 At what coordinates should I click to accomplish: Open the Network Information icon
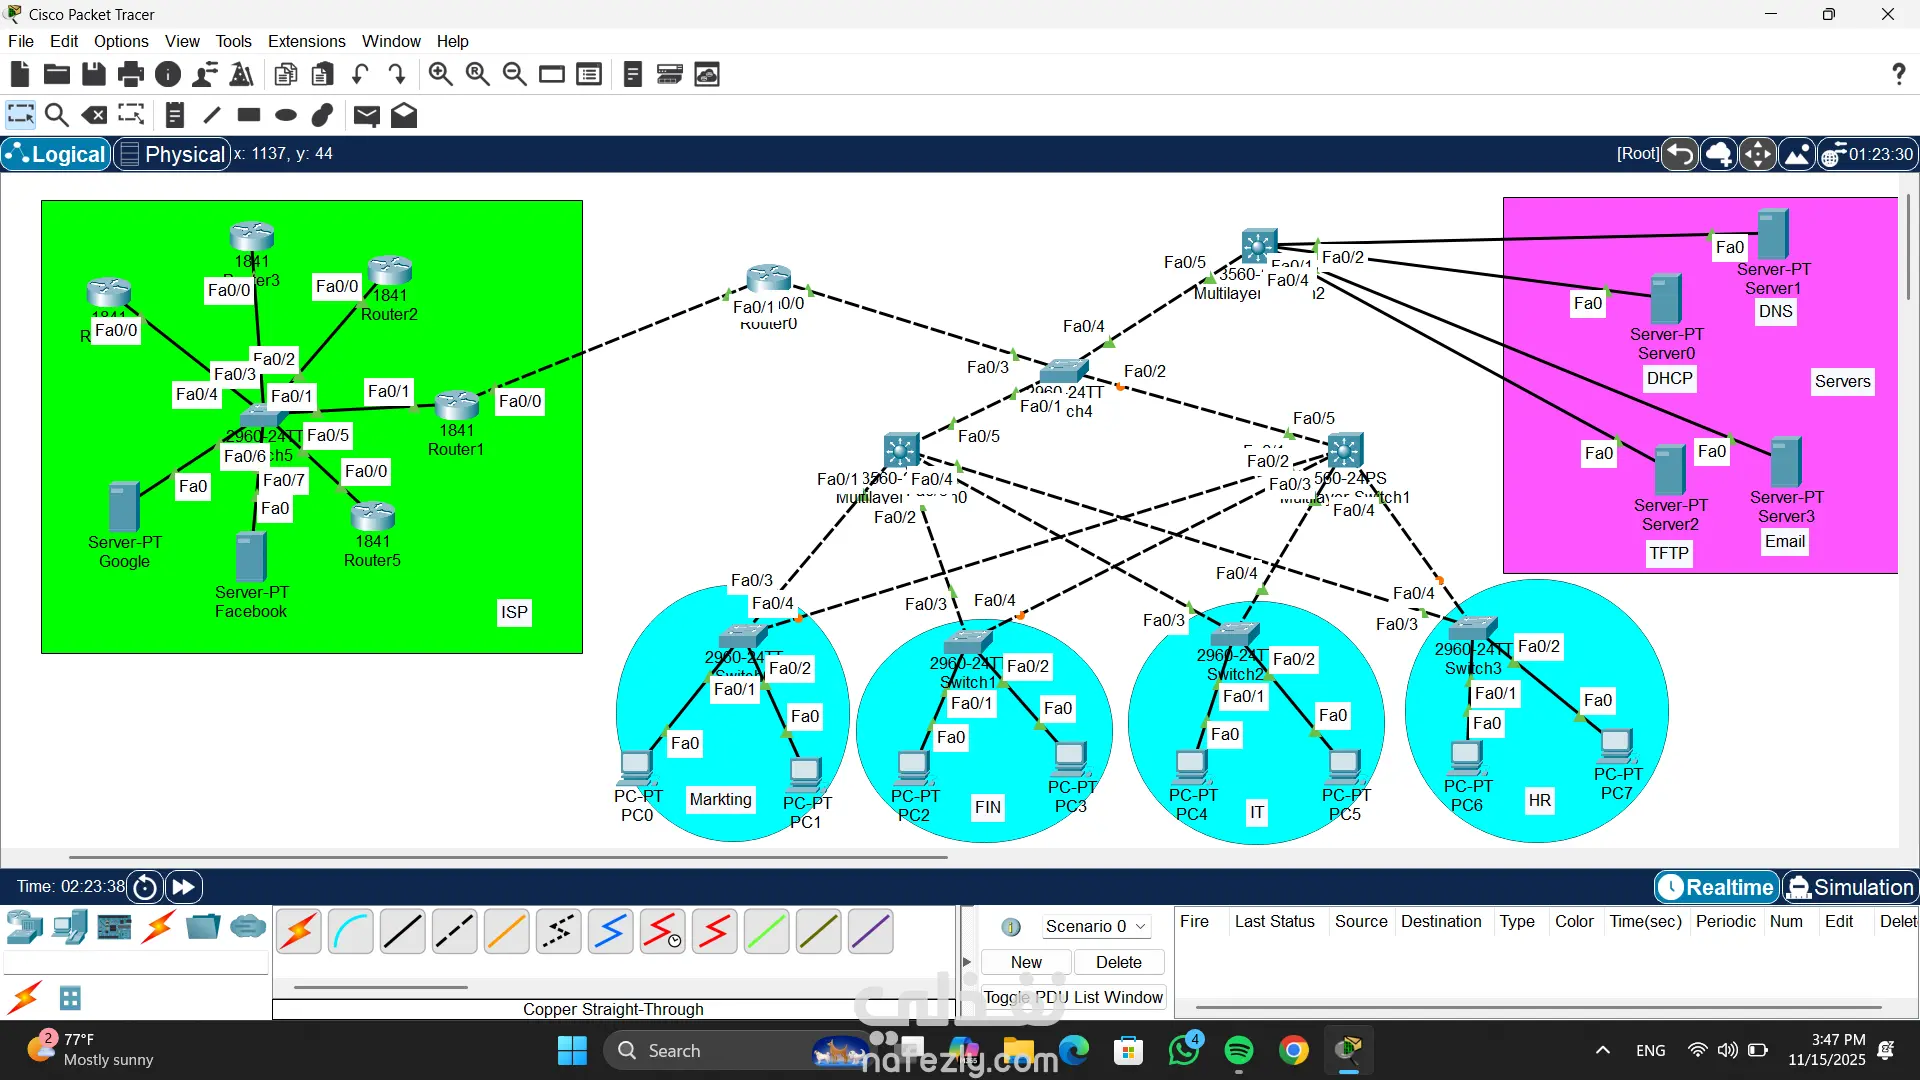168,74
